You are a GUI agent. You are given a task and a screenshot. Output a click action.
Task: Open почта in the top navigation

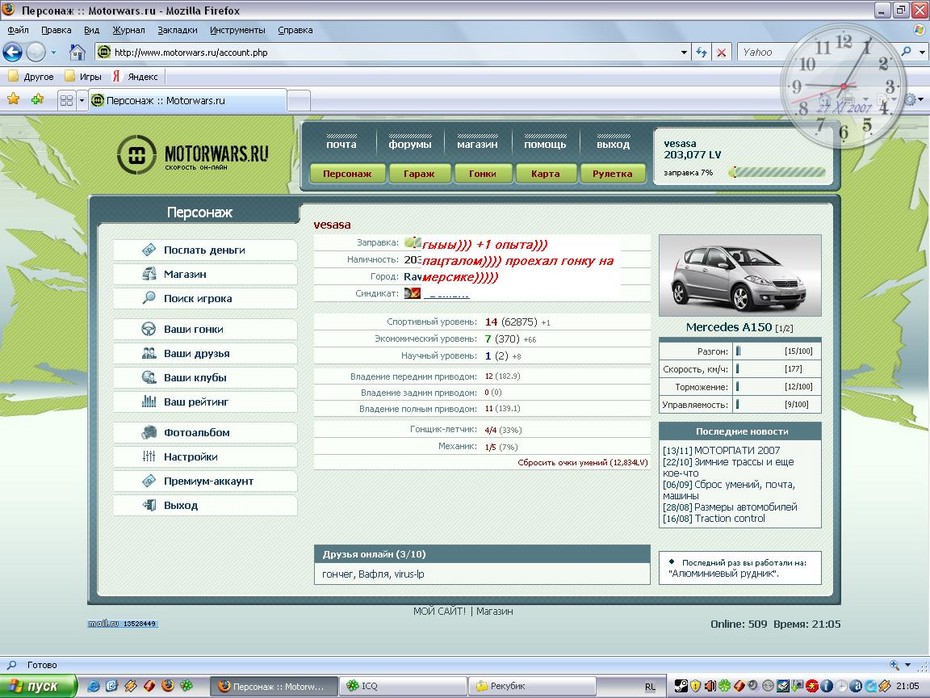[341, 144]
